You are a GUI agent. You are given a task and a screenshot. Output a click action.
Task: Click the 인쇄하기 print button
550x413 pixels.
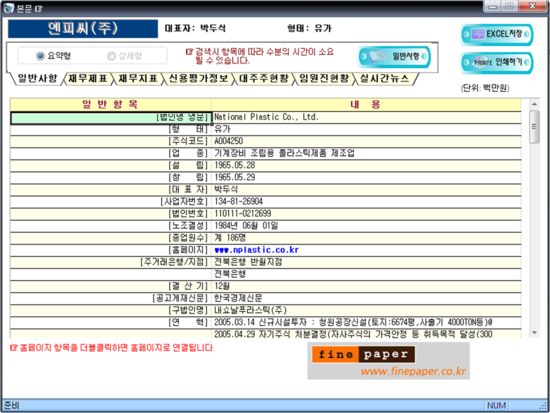point(497,62)
